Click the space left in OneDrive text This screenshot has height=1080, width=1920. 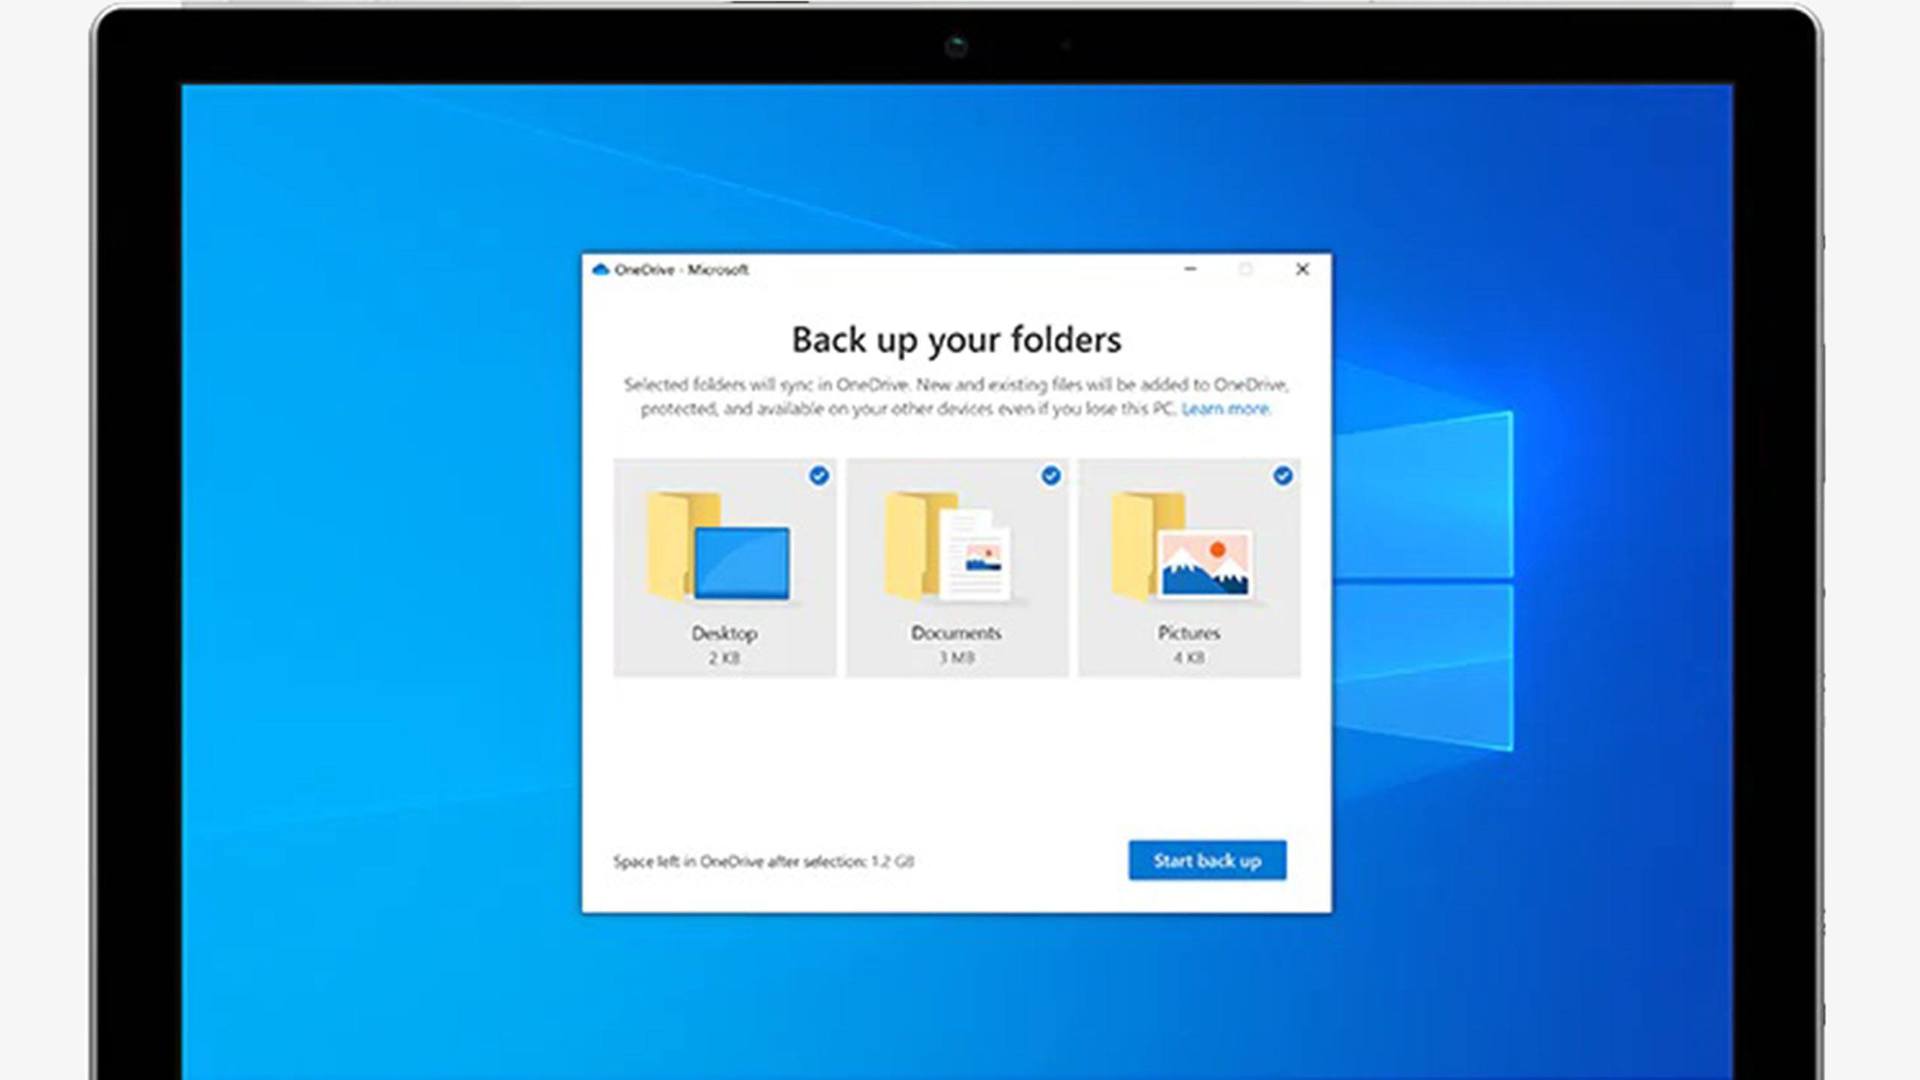pos(763,861)
